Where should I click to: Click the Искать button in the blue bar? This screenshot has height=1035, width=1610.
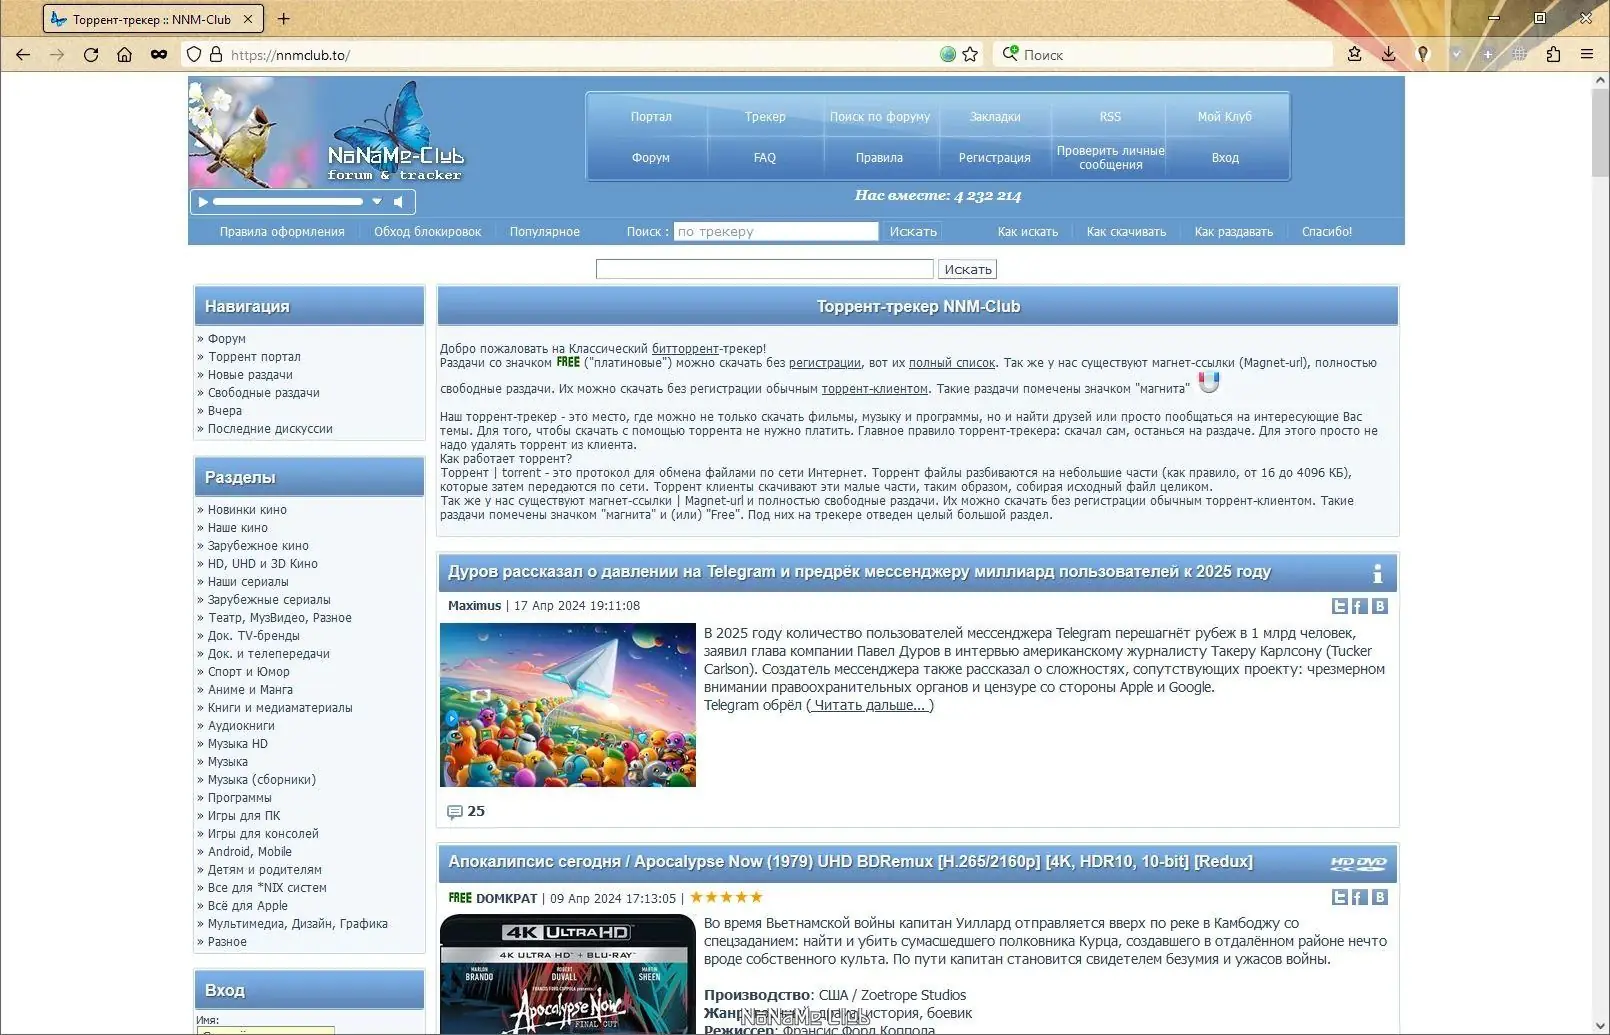coord(913,232)
